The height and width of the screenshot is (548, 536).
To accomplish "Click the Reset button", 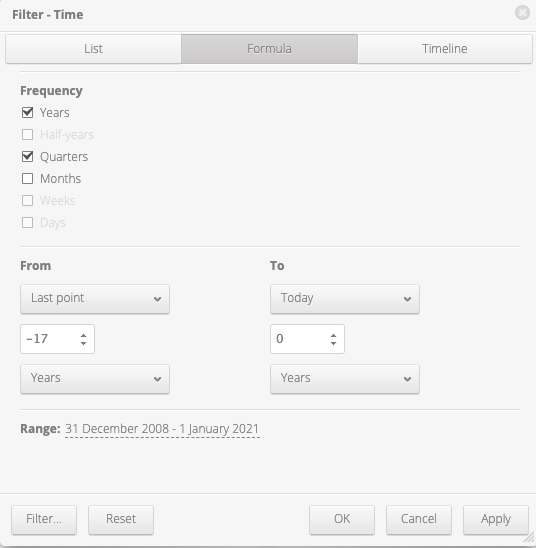I will tap(121, 520).
